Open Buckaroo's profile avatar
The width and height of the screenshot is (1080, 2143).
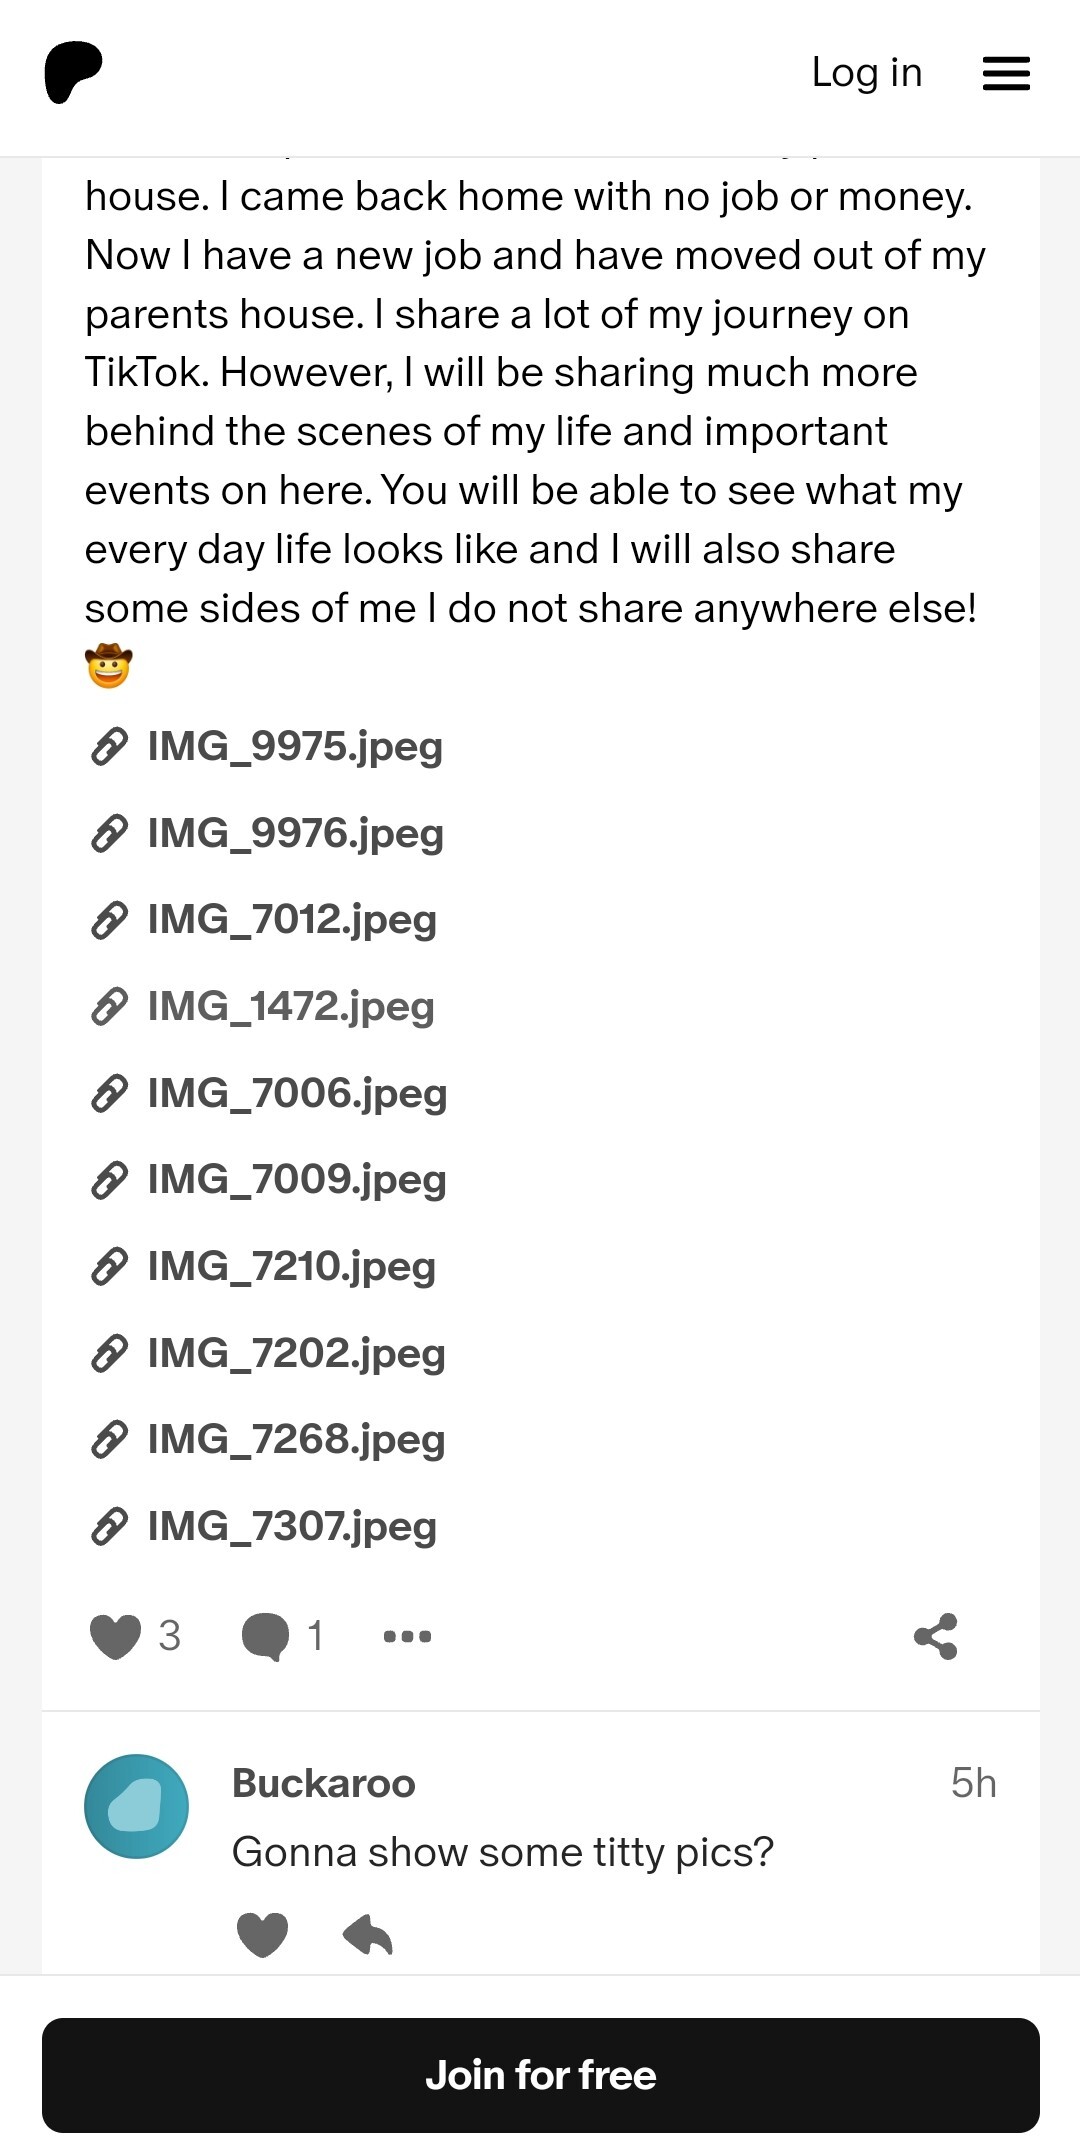point(136,1806)
